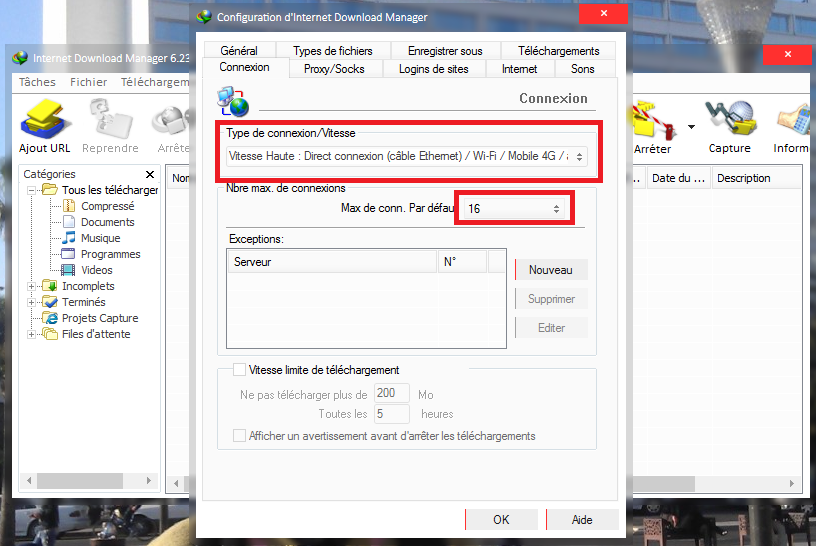Viewport: 816px width, 546px height.
Task: Switch to the Types de fichiers tab
Action: coord(333,50)
